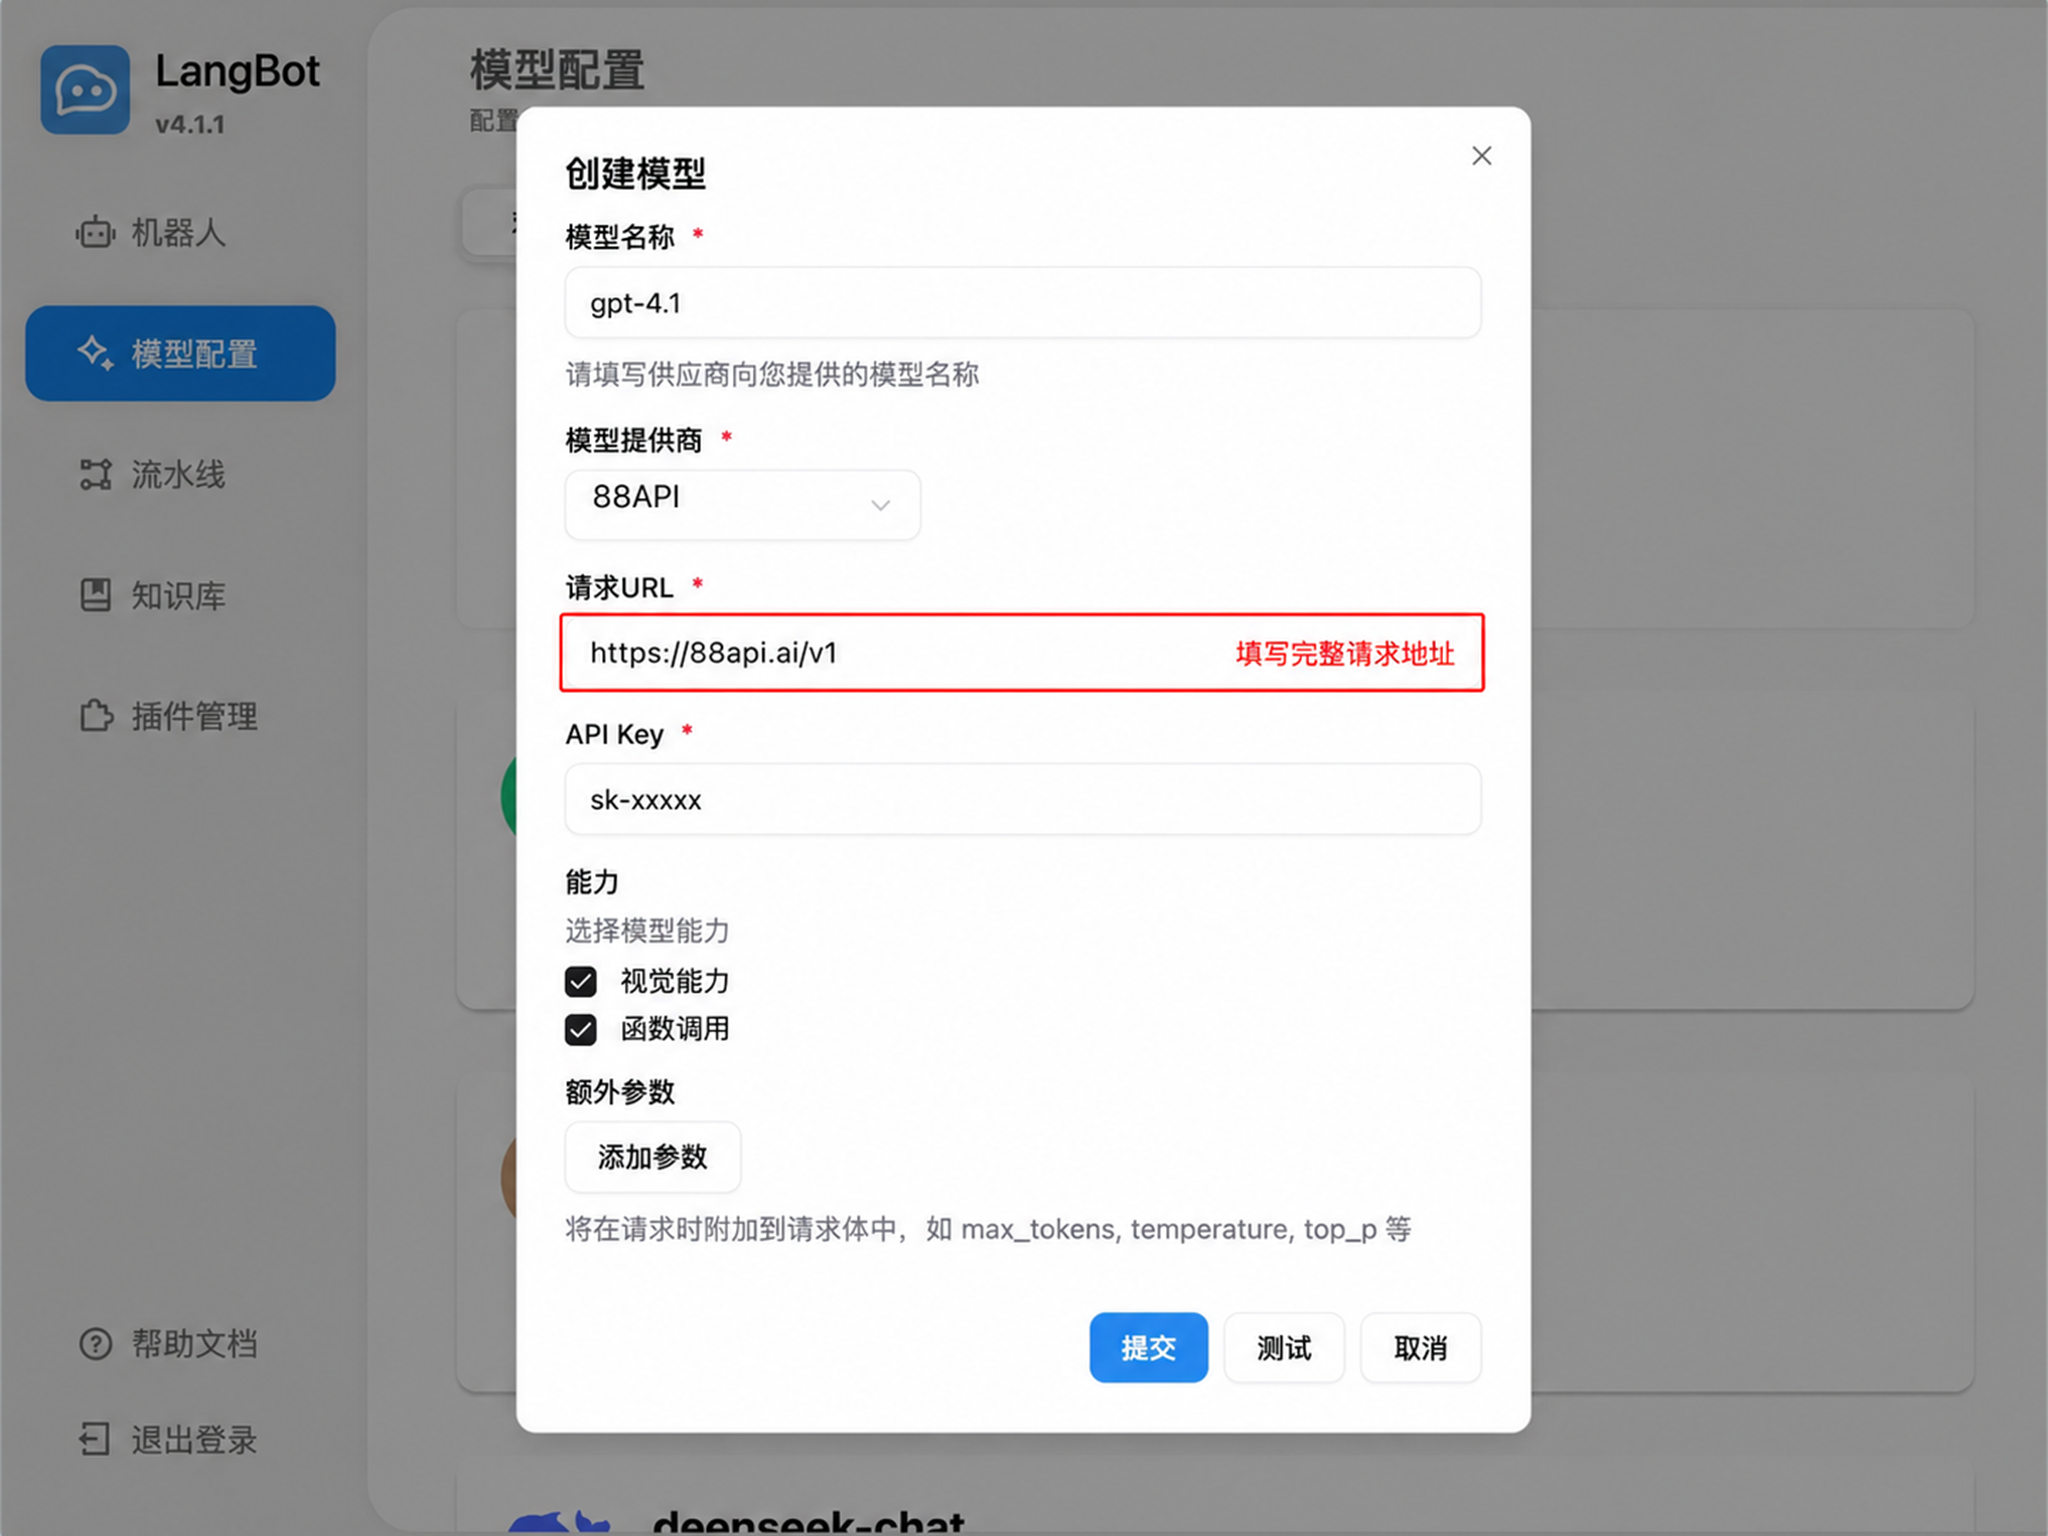
Task: Click the max_tokens, temperature helper text
Action: click(988, 1228)
